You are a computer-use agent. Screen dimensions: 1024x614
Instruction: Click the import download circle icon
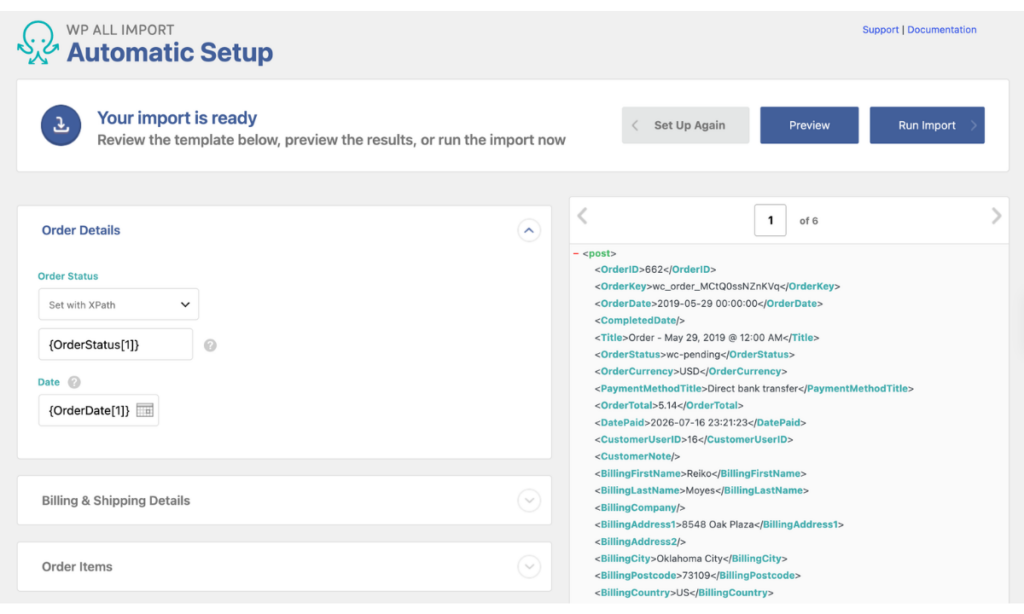click(x=61, y=125)
